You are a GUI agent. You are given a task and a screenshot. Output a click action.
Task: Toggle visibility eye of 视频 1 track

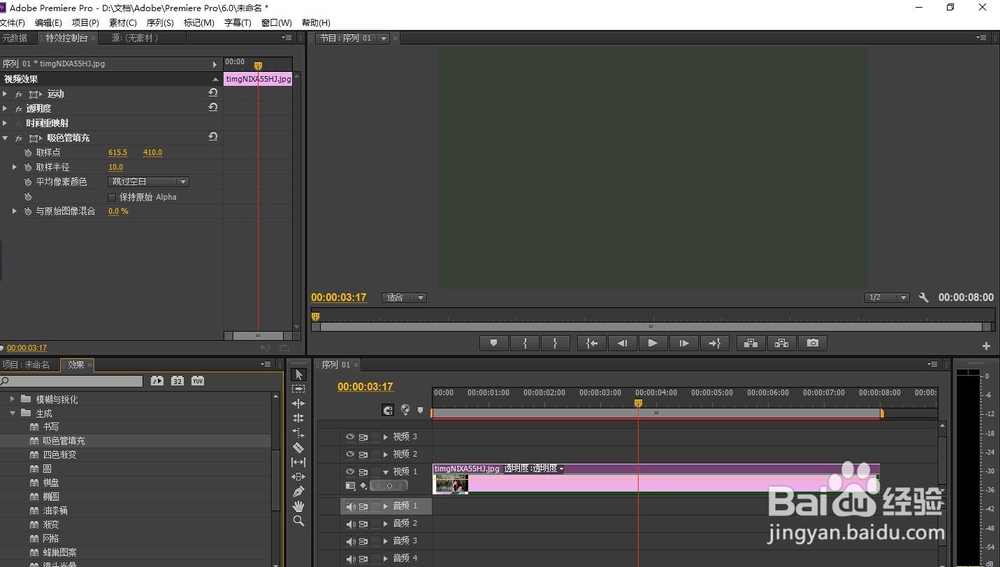[349, 471]
